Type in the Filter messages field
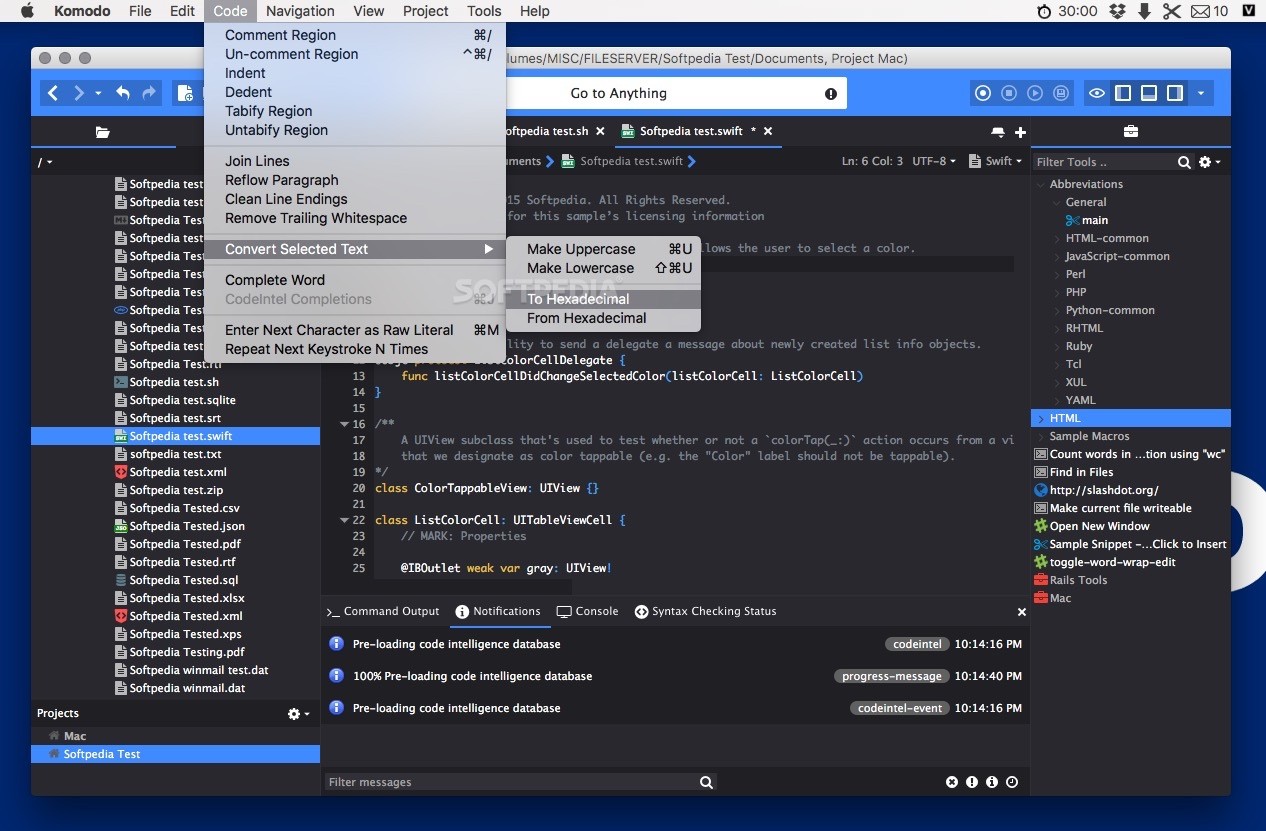The height and width of the screenshot is (831, 1266). [x=500, y=781]
